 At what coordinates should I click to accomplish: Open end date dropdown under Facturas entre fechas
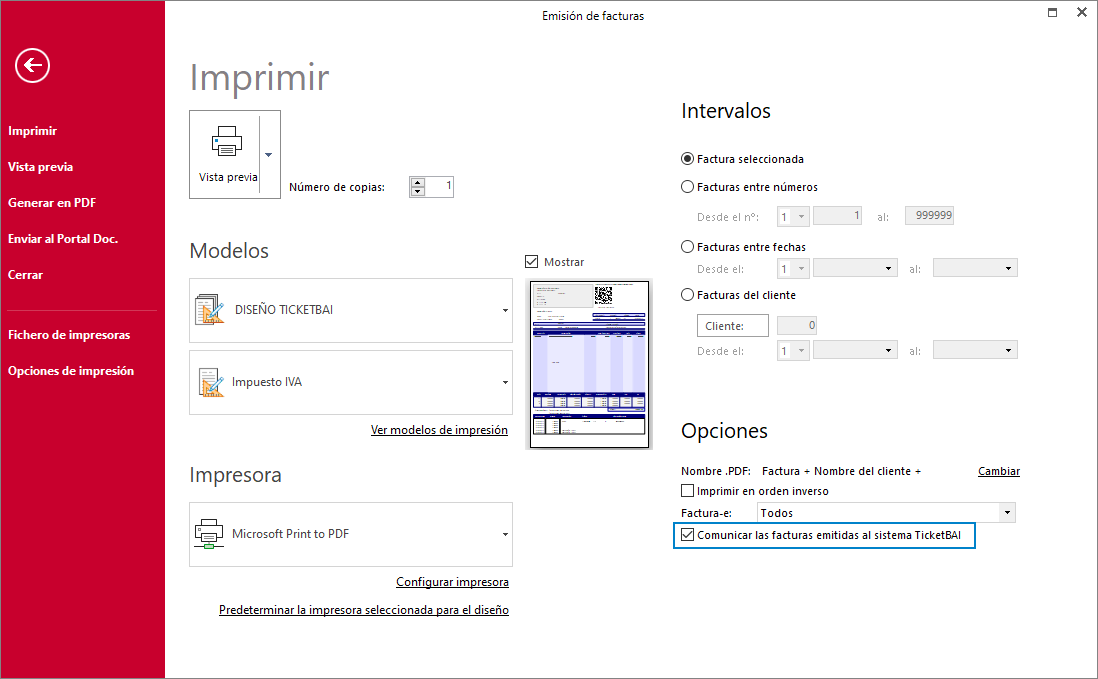1008,268
